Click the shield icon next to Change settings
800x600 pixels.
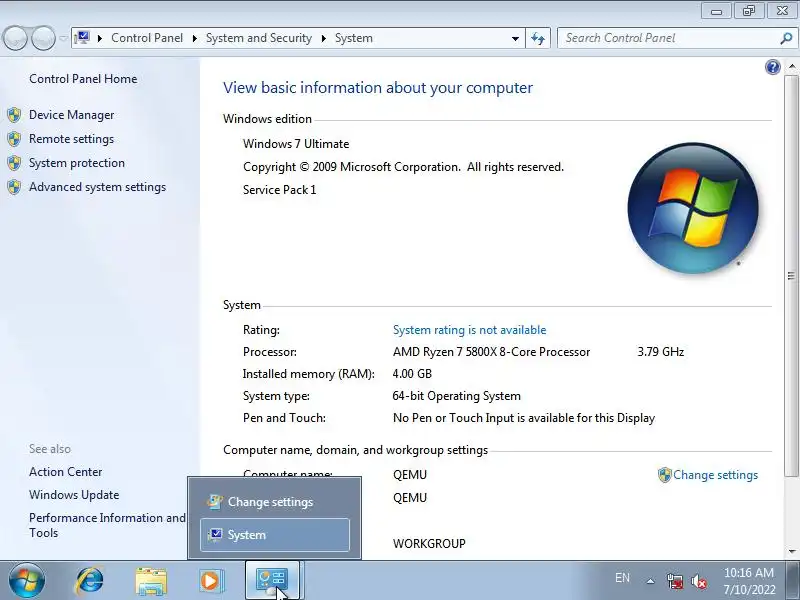coord(664,475)
